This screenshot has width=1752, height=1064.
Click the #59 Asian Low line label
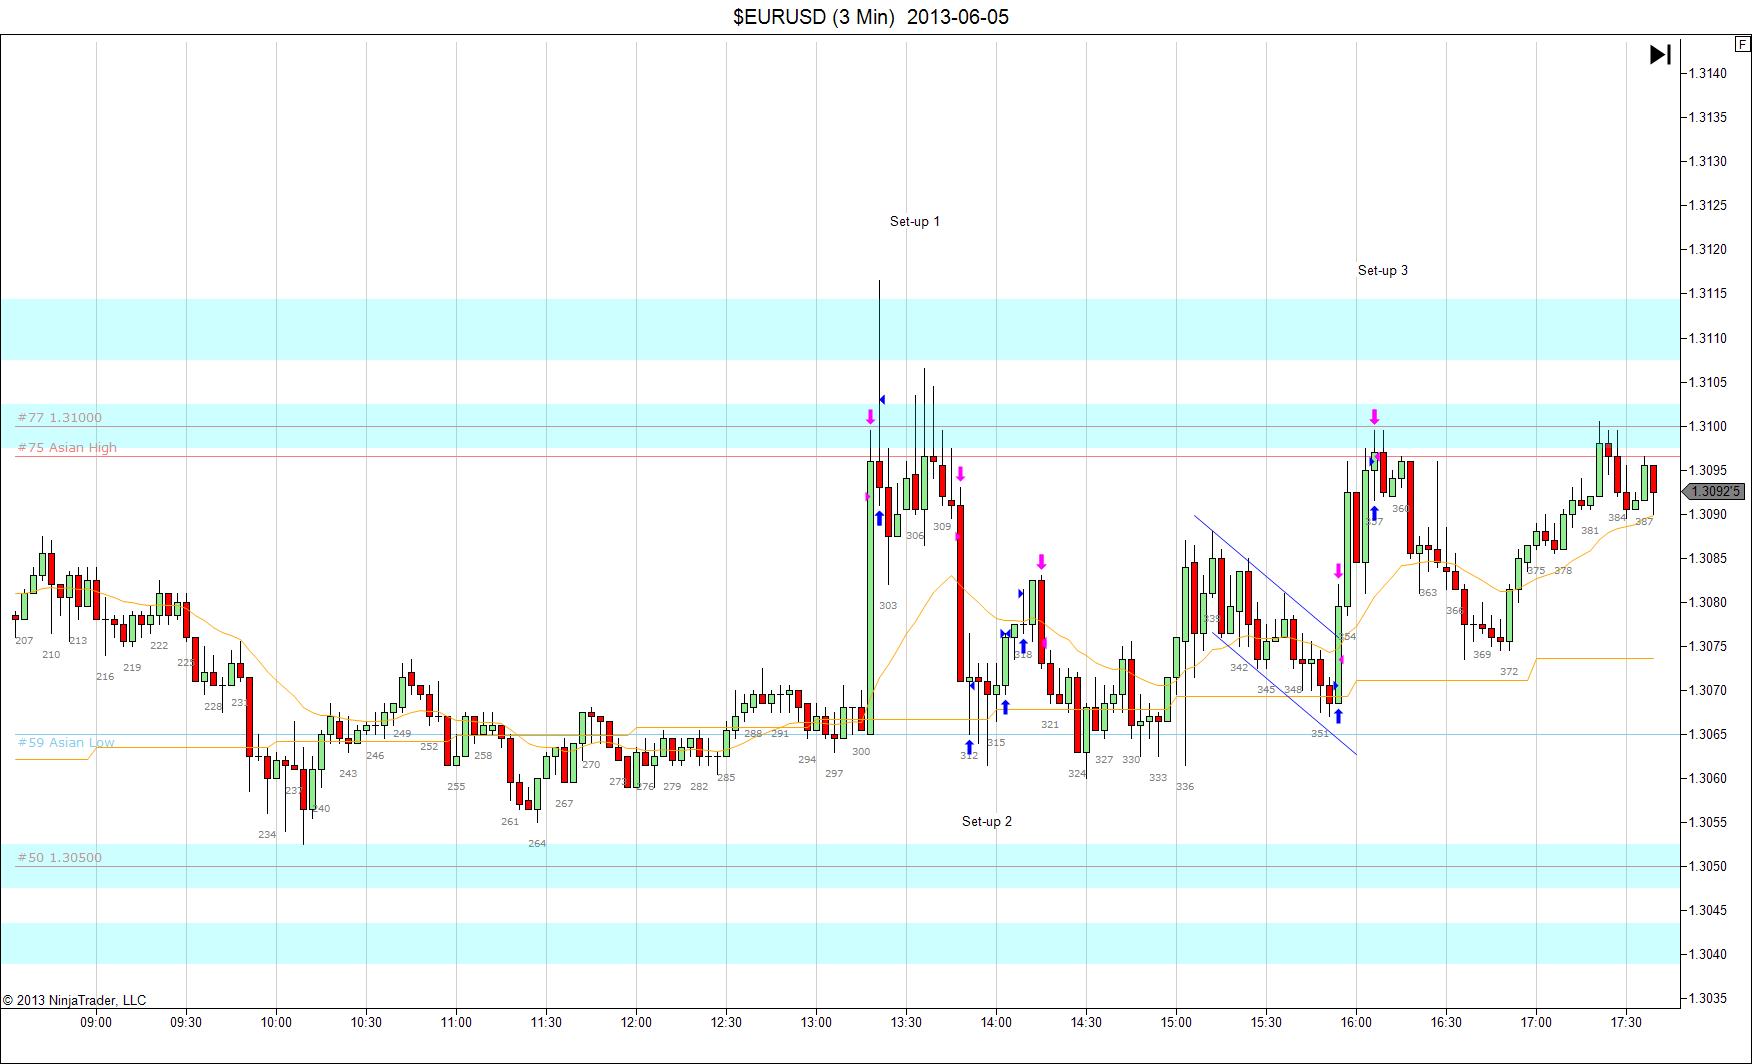(x=66, y=742)
